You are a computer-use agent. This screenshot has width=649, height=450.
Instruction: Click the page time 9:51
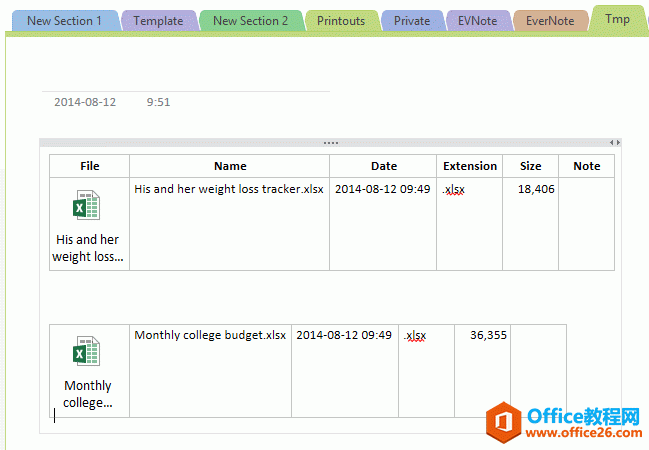click(x=158, y=102)
